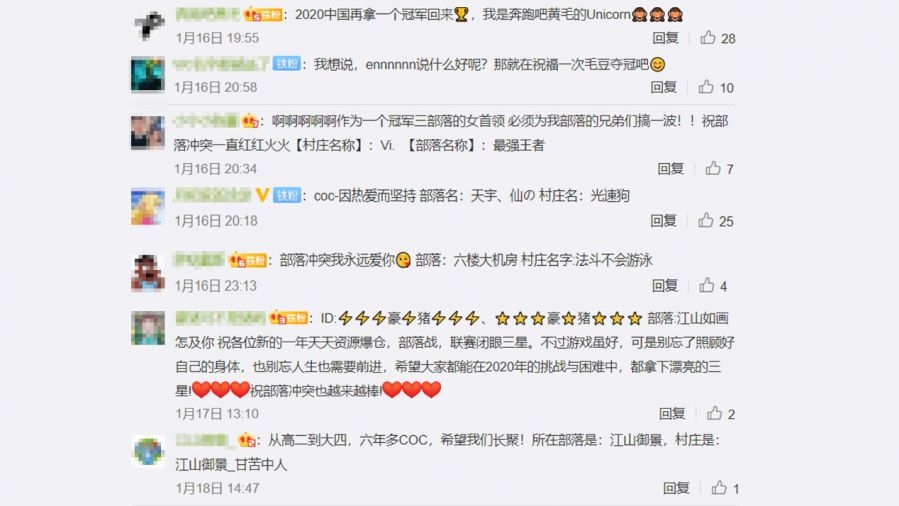Click thumbs-up on comment with 7 likes
Viewport: 899px width, 506px height.
pos(713,168)
